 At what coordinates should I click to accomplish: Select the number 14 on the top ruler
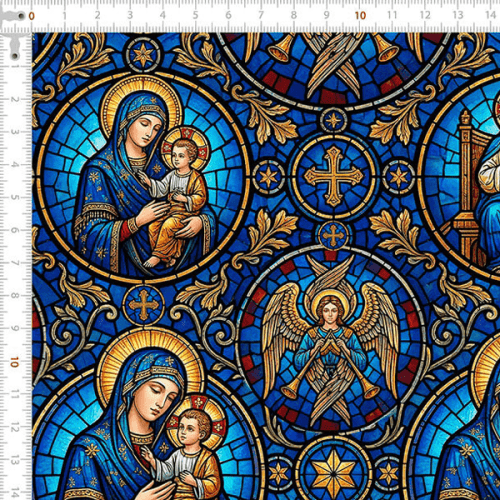[490, 15]
